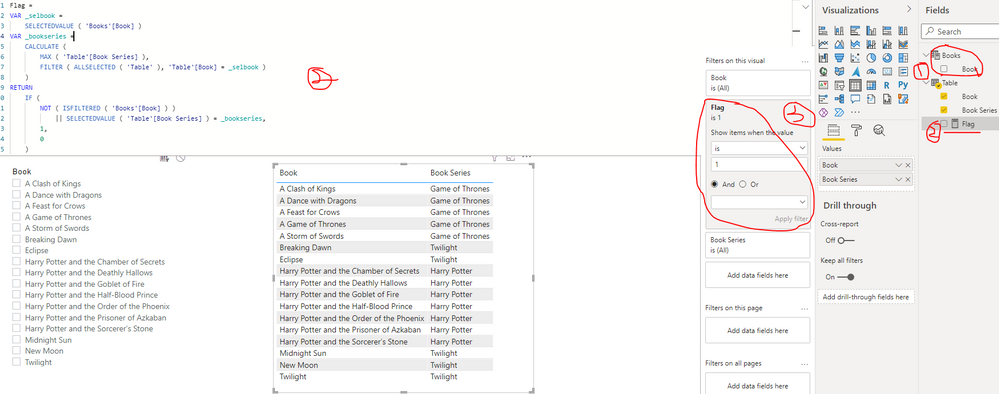This screenshot has width=999, height=394.
Task: Check Breaking Dawn in slicer
Action: tap(16, 239)
